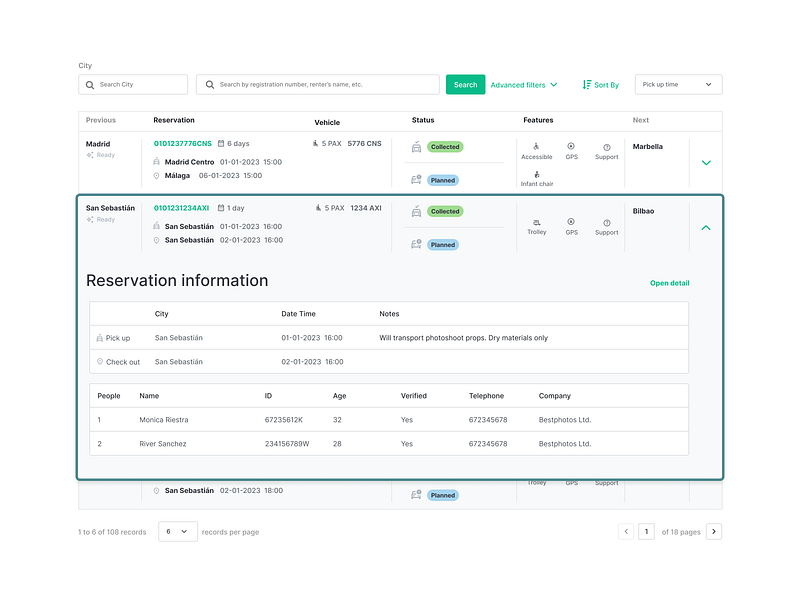Click the GPS icon in Madrid row
800x600 pixels.
(x=571, y=146)
